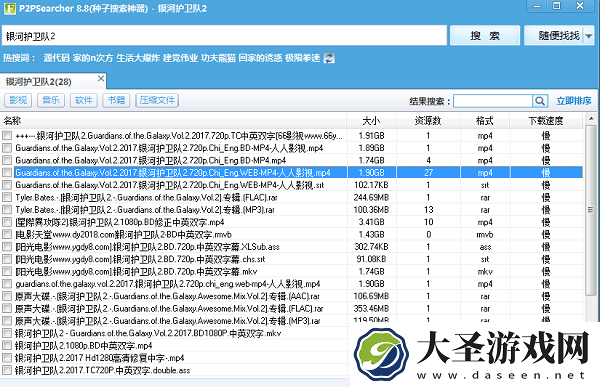Close the 银河护卫队2(28) tab
This screenshot has height=387, width=600.
tap(101, 78)
